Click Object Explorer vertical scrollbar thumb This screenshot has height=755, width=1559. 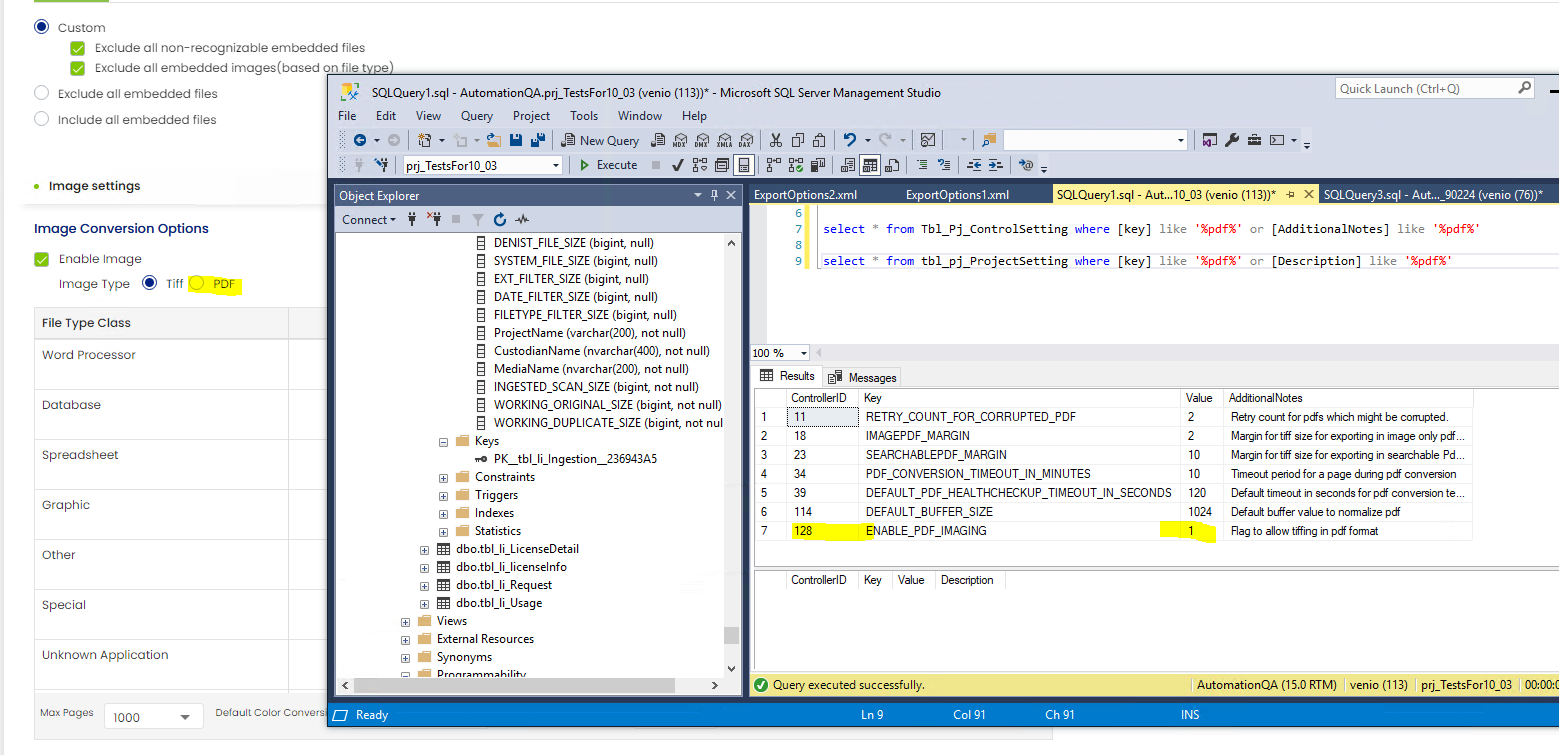pyautogui.click(x=732, y=635)
